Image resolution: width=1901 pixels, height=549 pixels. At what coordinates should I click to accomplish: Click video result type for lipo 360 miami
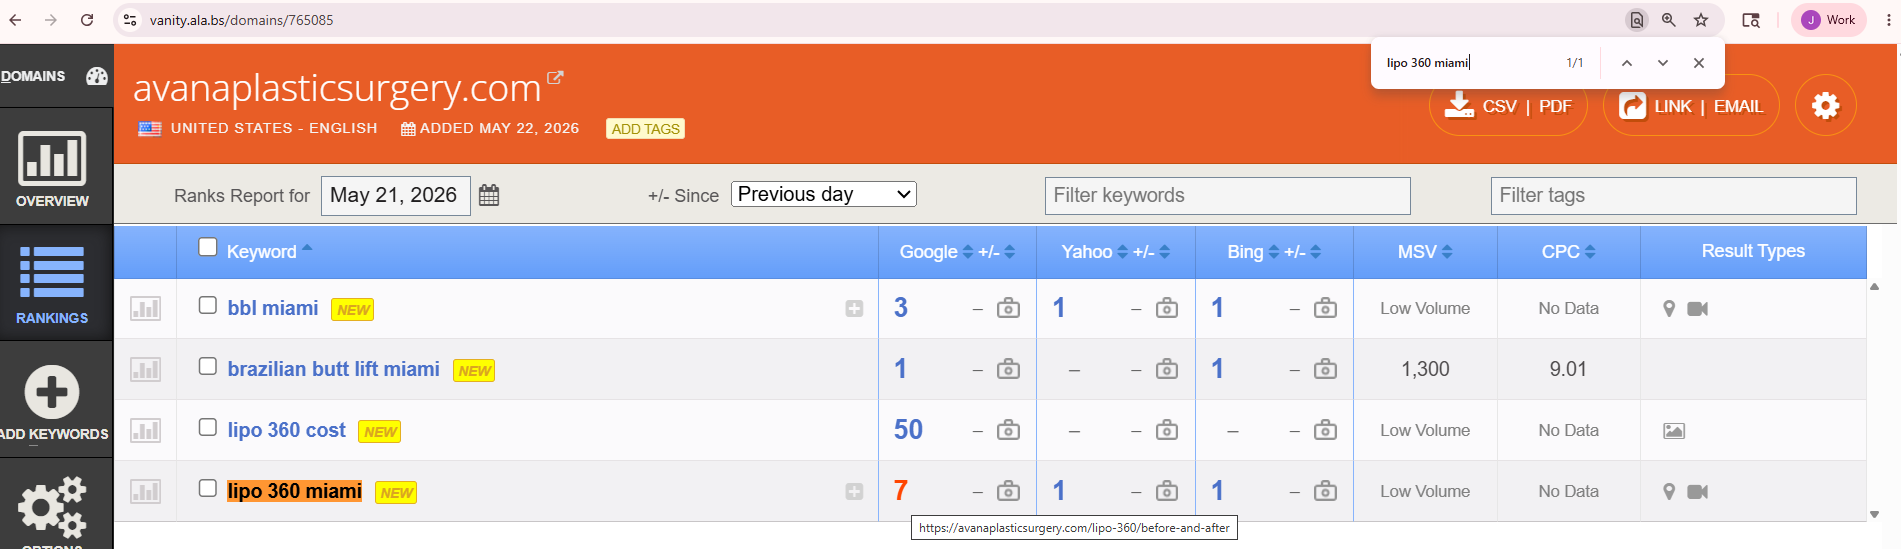point(1697,492)
